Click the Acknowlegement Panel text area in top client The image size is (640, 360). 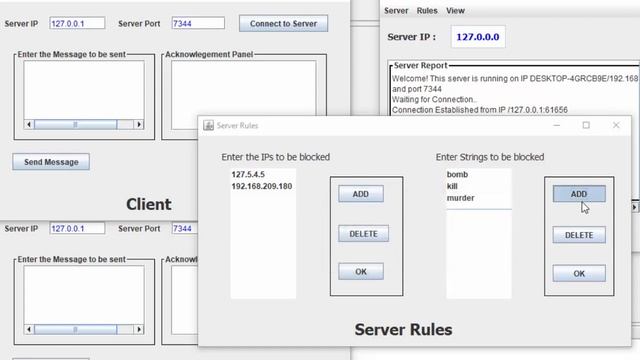click(244, 88)
